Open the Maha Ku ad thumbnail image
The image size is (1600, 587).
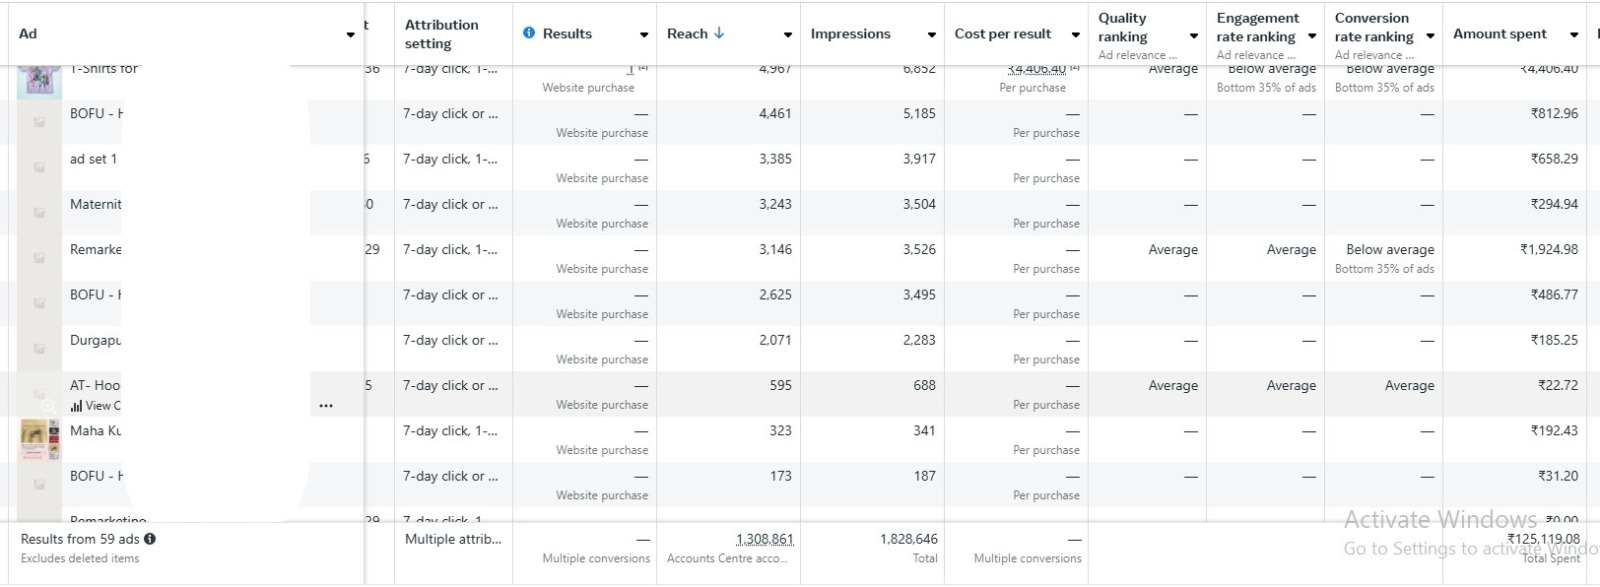[39, 440]
